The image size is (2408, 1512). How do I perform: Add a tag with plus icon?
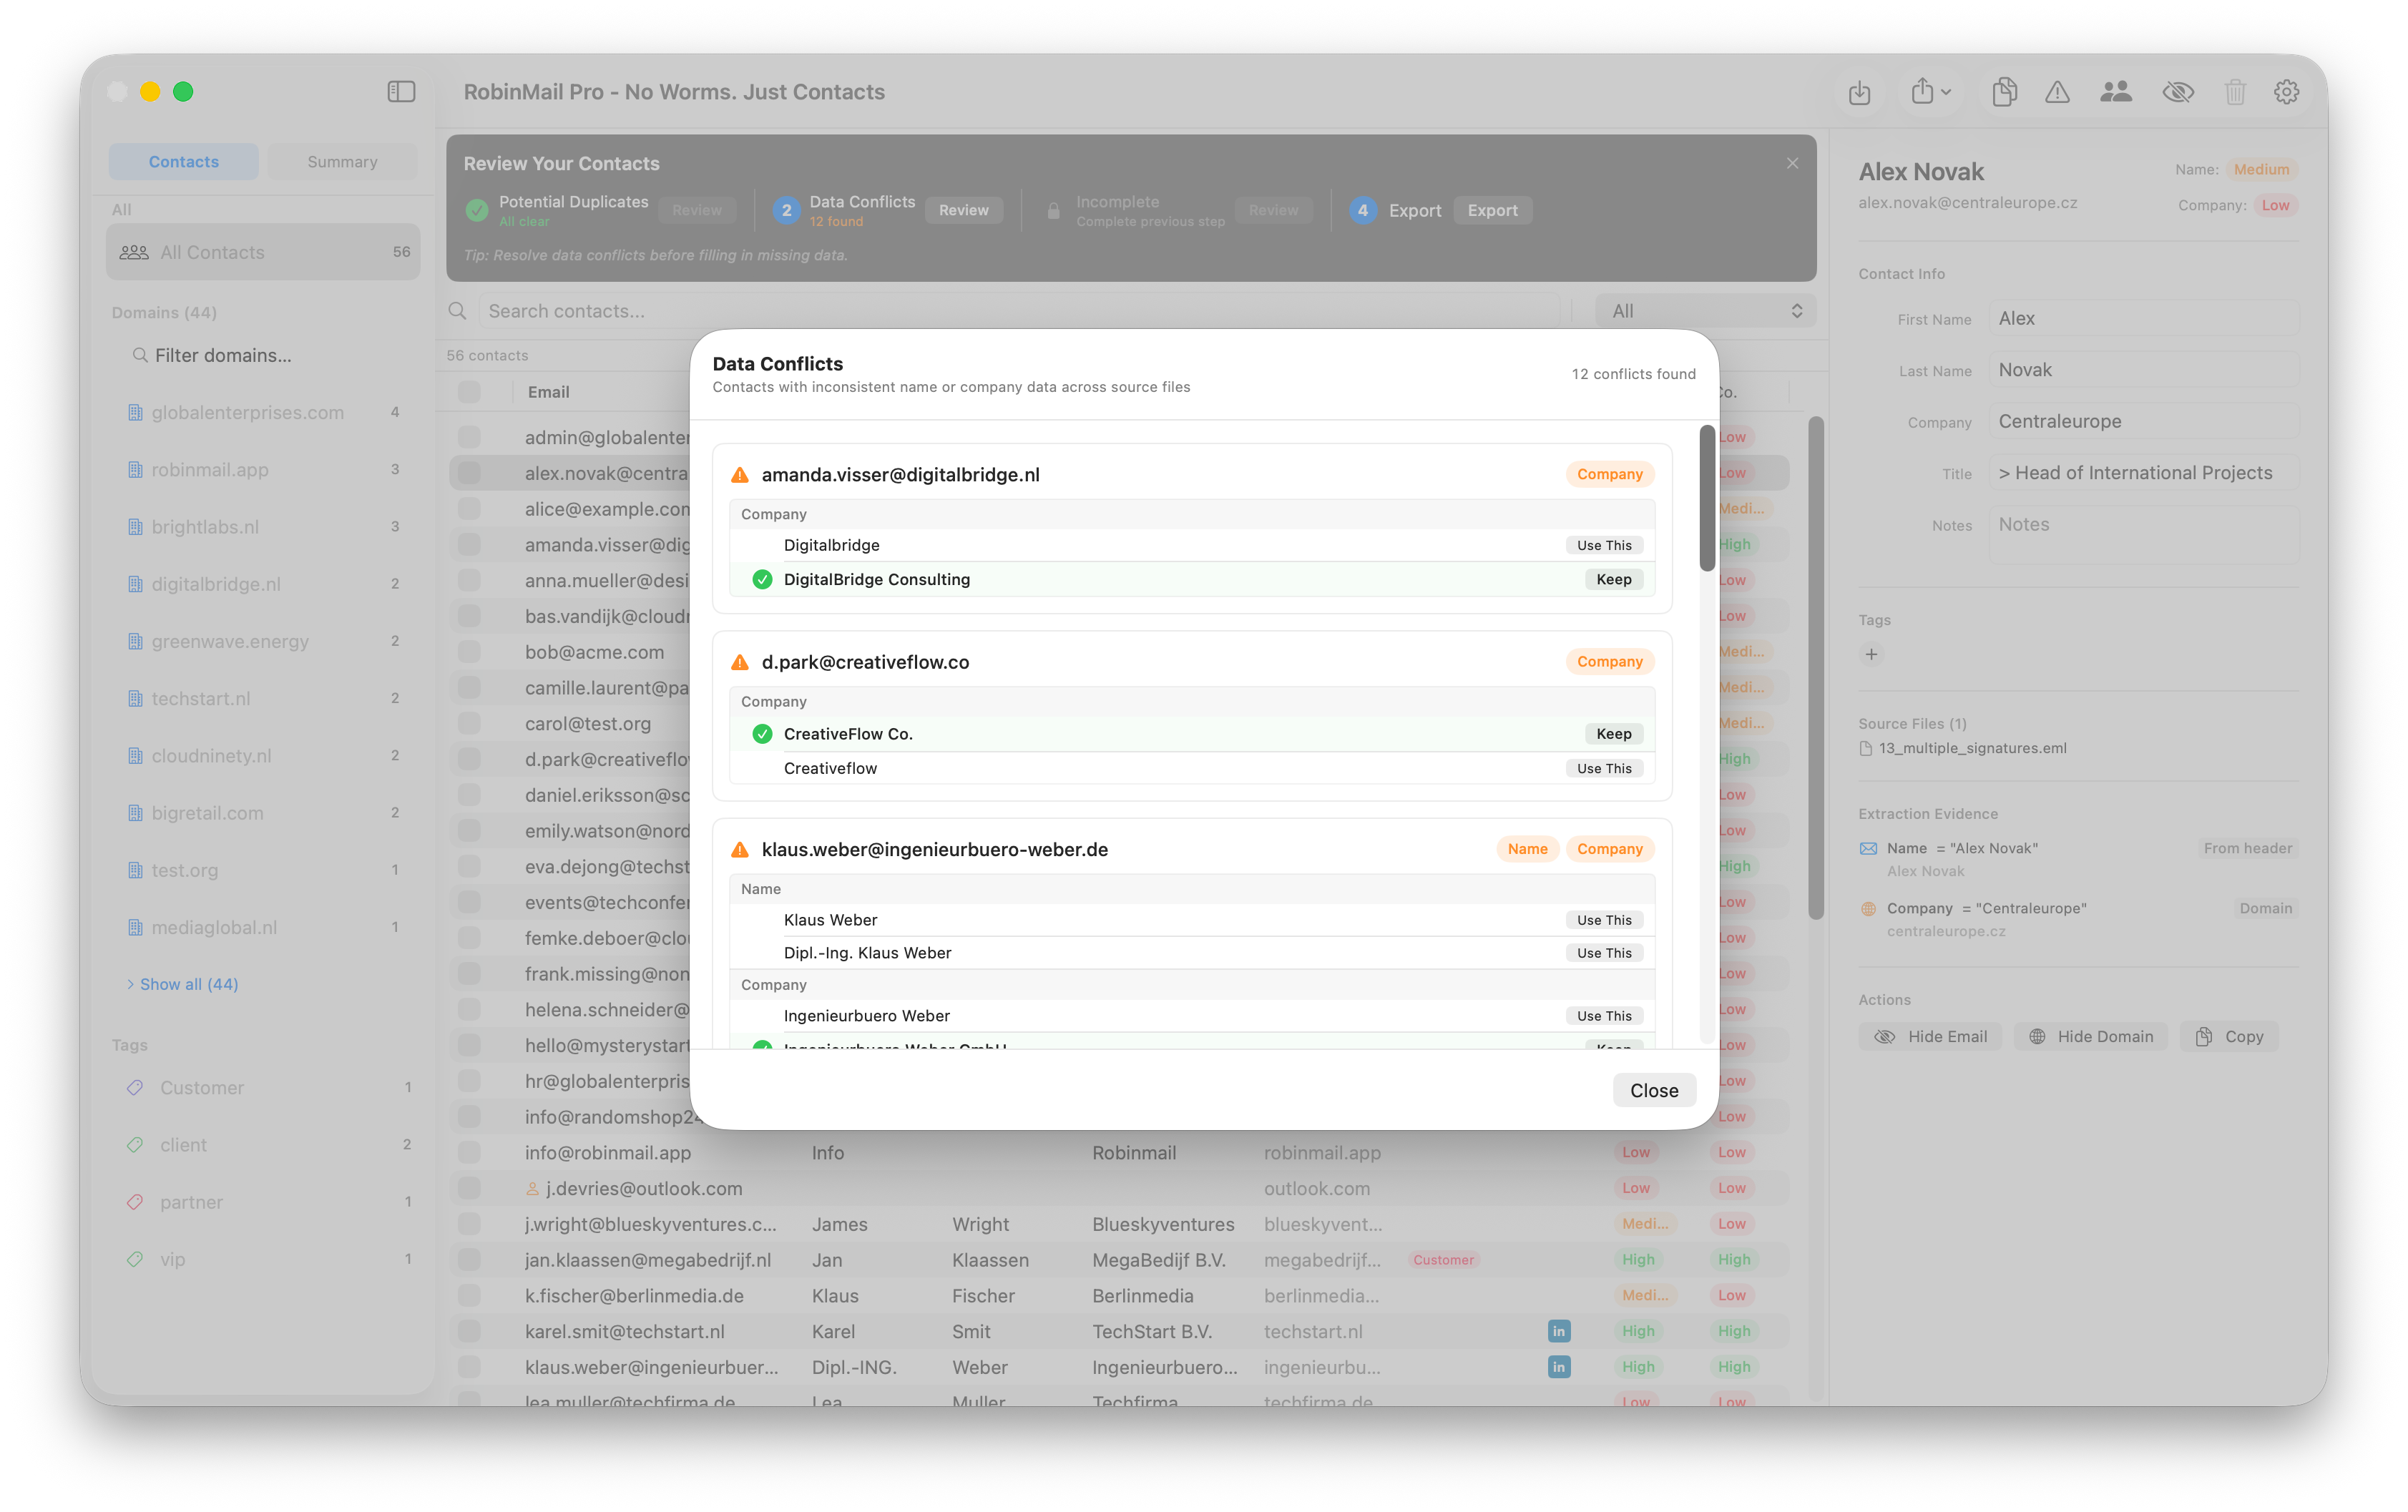[x=1871, y=654]
